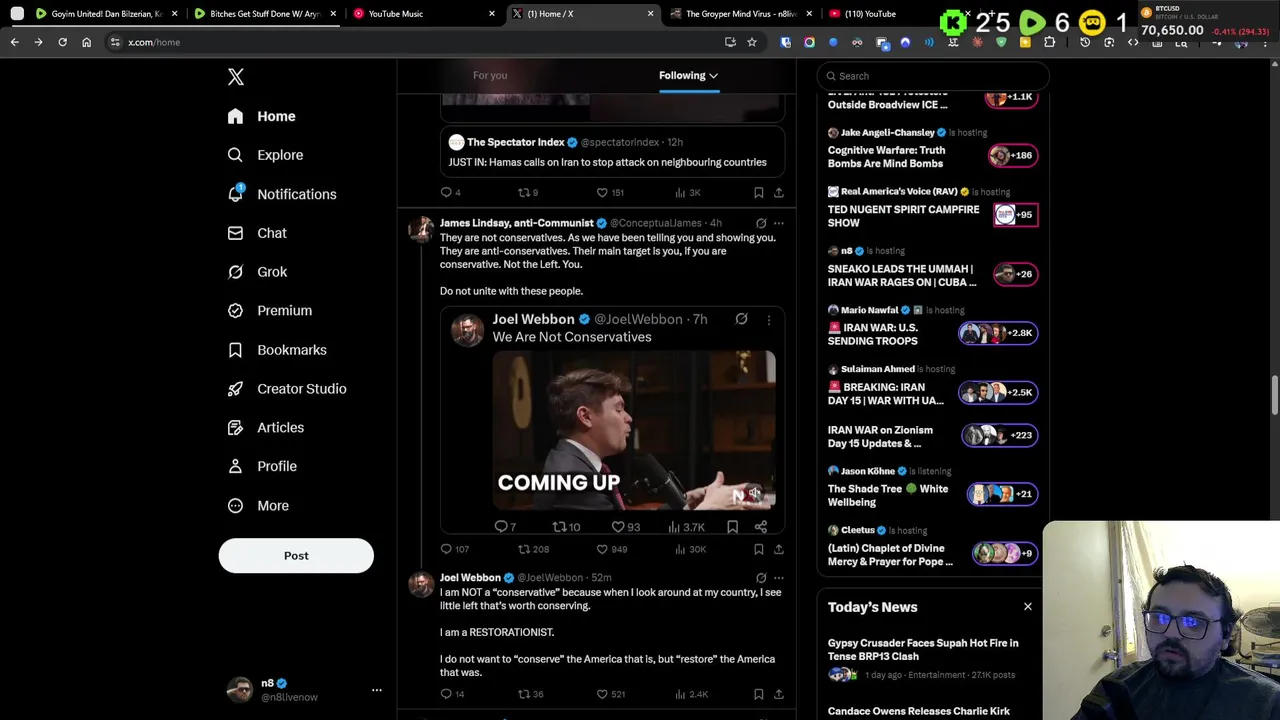
Task: Click the Profile person icon
Action: 235,466
